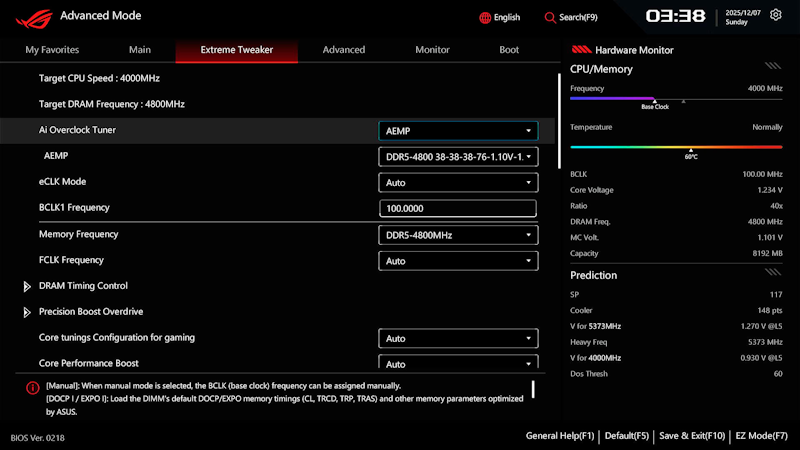This screenshot has width=800, height=450.
Task: Click the Prediction section stripe icon
Action: point(773,272)
